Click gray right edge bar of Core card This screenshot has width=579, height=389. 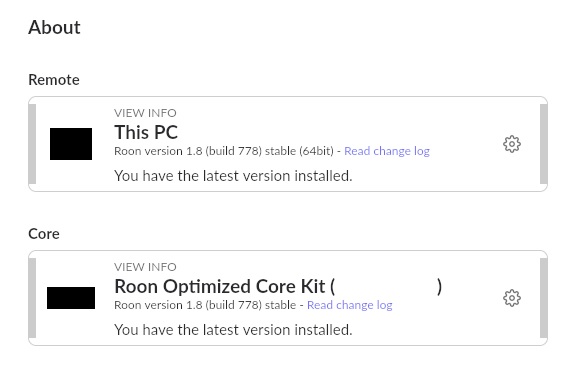(544, 298)
